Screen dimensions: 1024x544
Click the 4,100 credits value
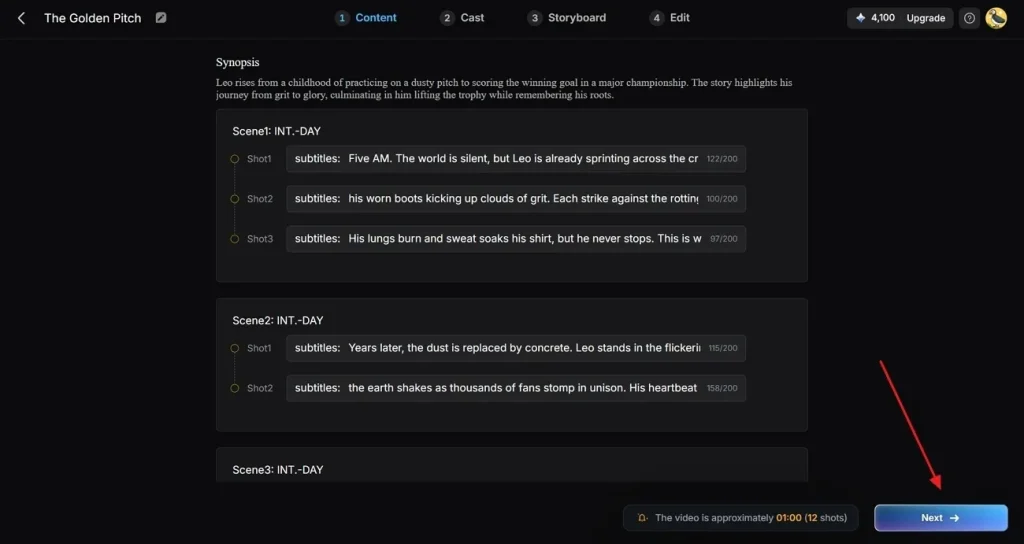(x=883, y=18)
